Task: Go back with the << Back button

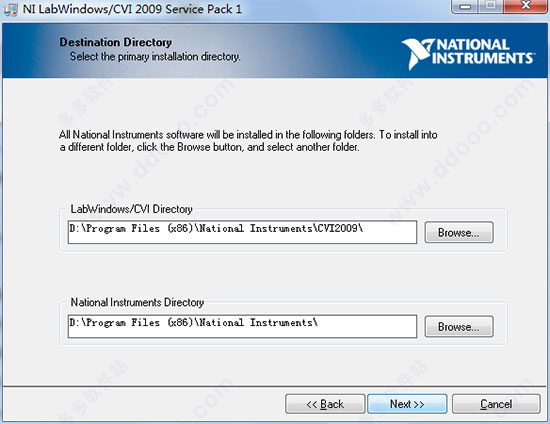Action: click(325, 404)
